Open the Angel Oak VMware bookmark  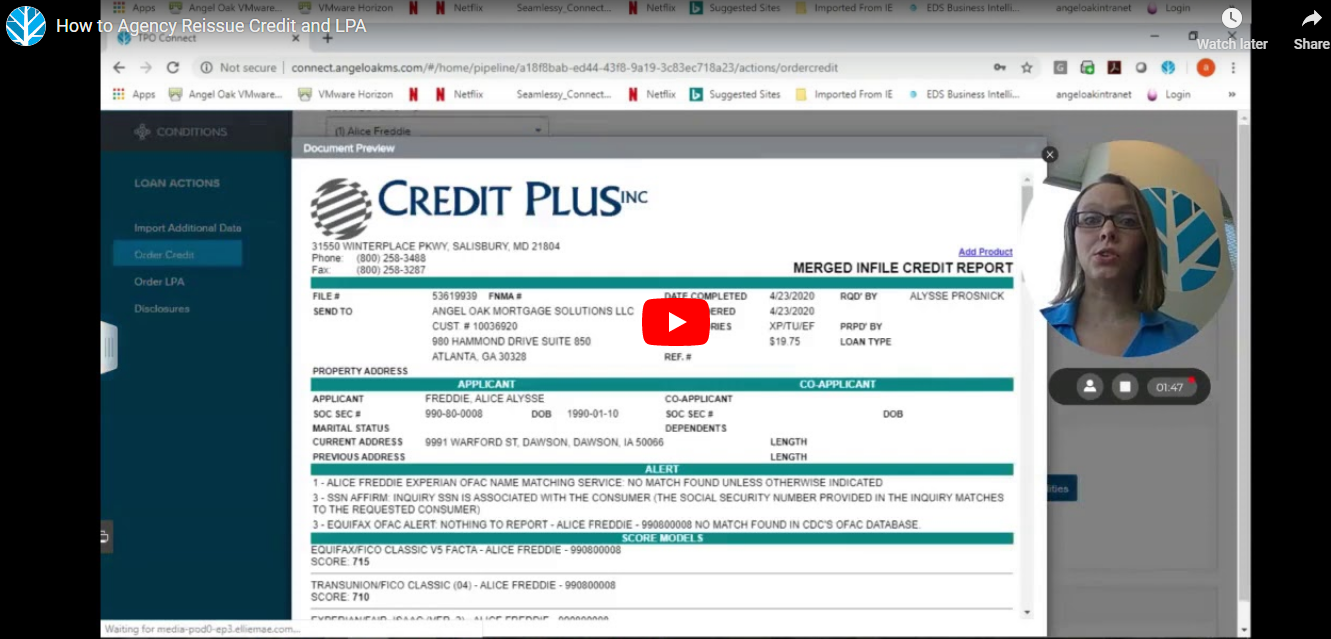225,94
